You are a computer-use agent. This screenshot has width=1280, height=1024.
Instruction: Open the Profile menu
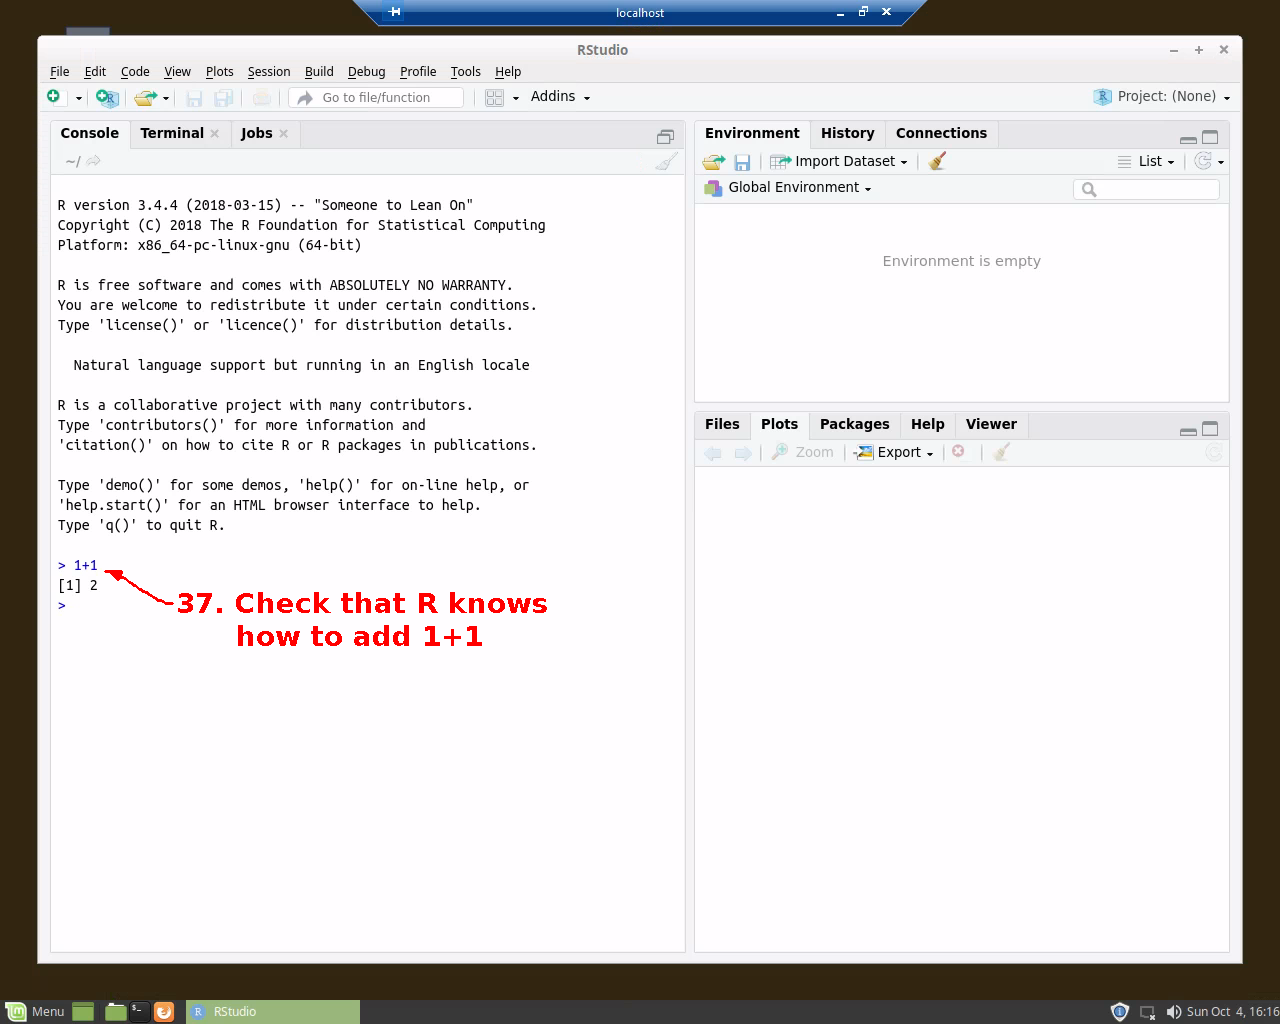coord(418,72)
